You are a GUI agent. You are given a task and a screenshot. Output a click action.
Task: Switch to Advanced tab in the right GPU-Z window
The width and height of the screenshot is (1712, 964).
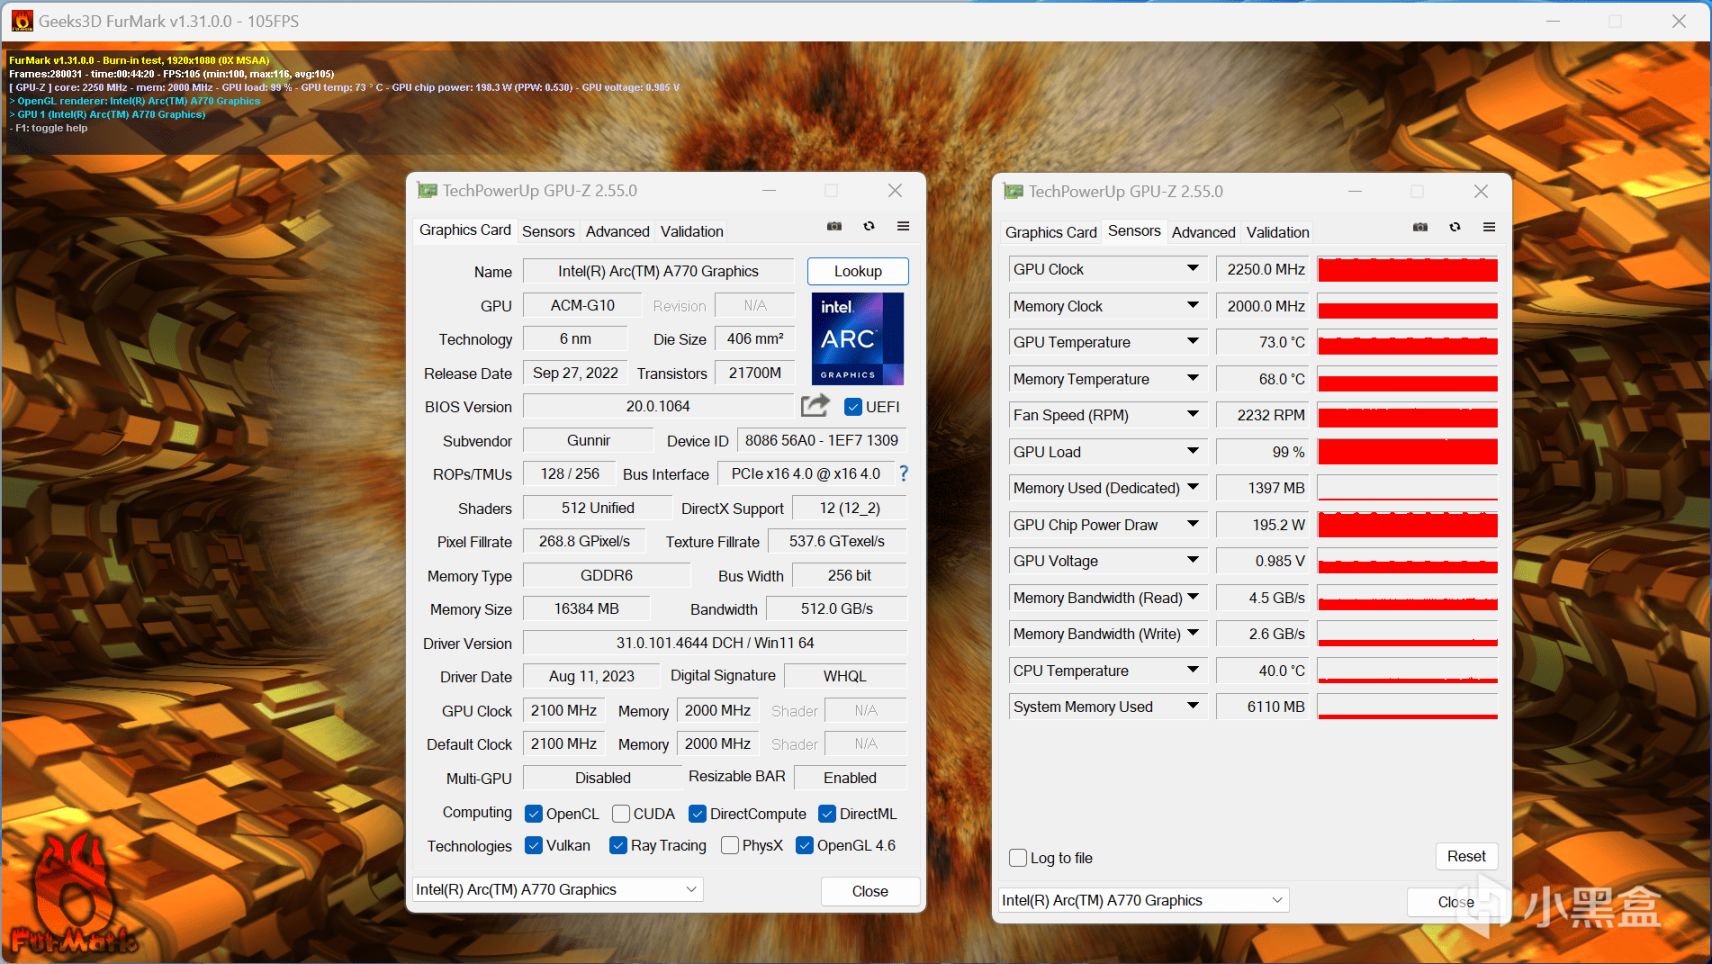[1203, 232]
